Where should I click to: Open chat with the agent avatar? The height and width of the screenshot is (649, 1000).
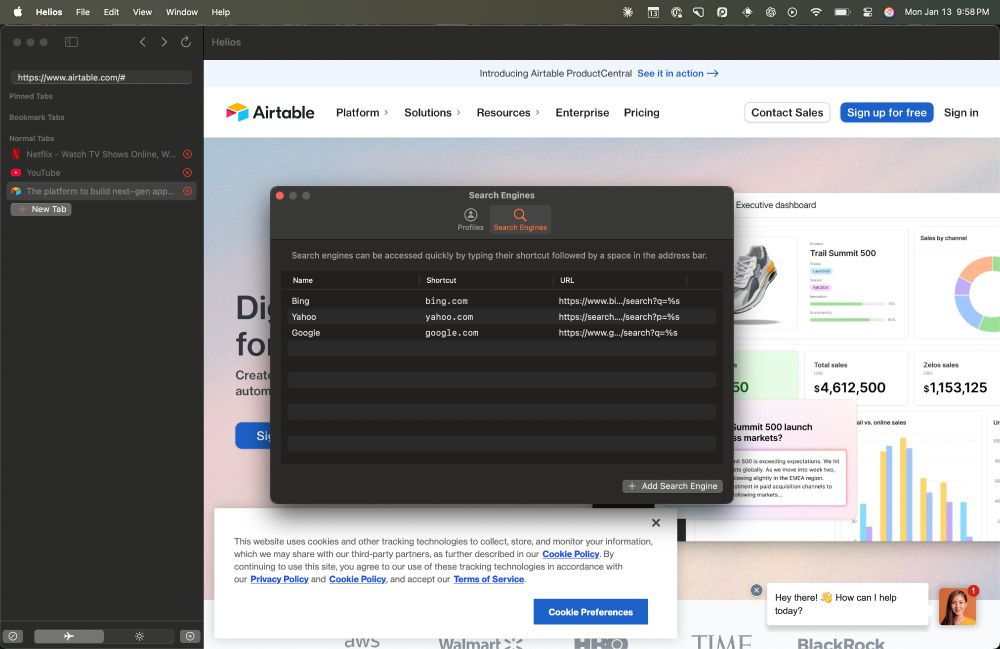pos(957,606)
